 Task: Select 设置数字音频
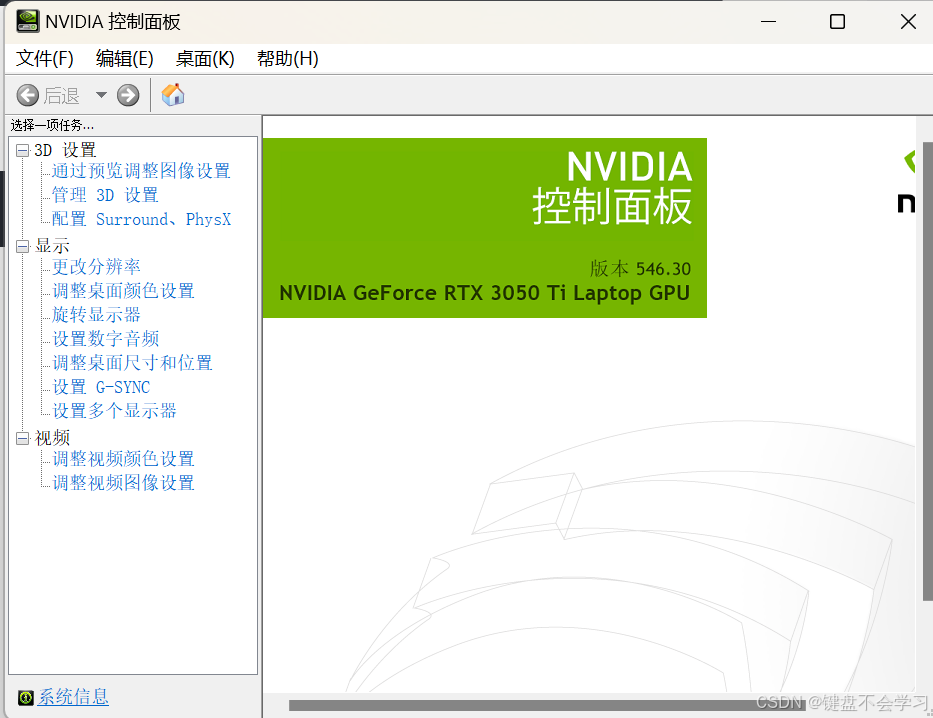tap(105, 338)
